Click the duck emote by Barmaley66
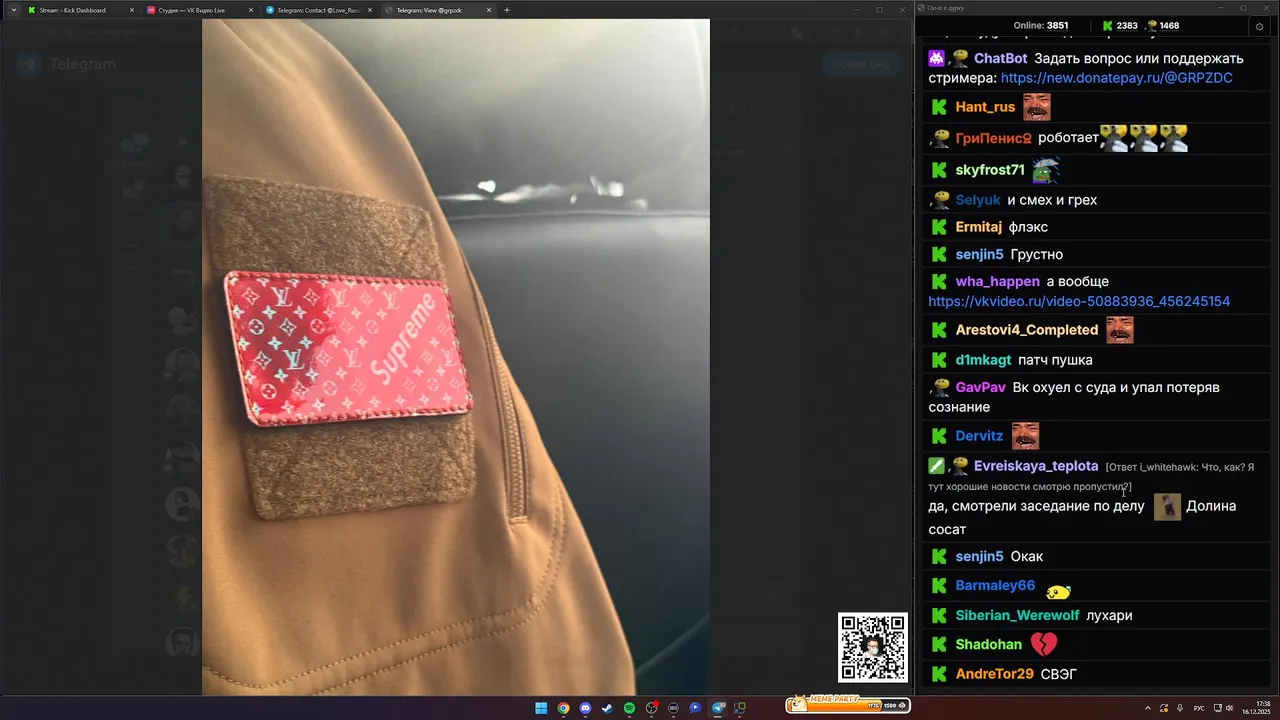Screen dimensions: 1280x720 (x=1058, y=590)
